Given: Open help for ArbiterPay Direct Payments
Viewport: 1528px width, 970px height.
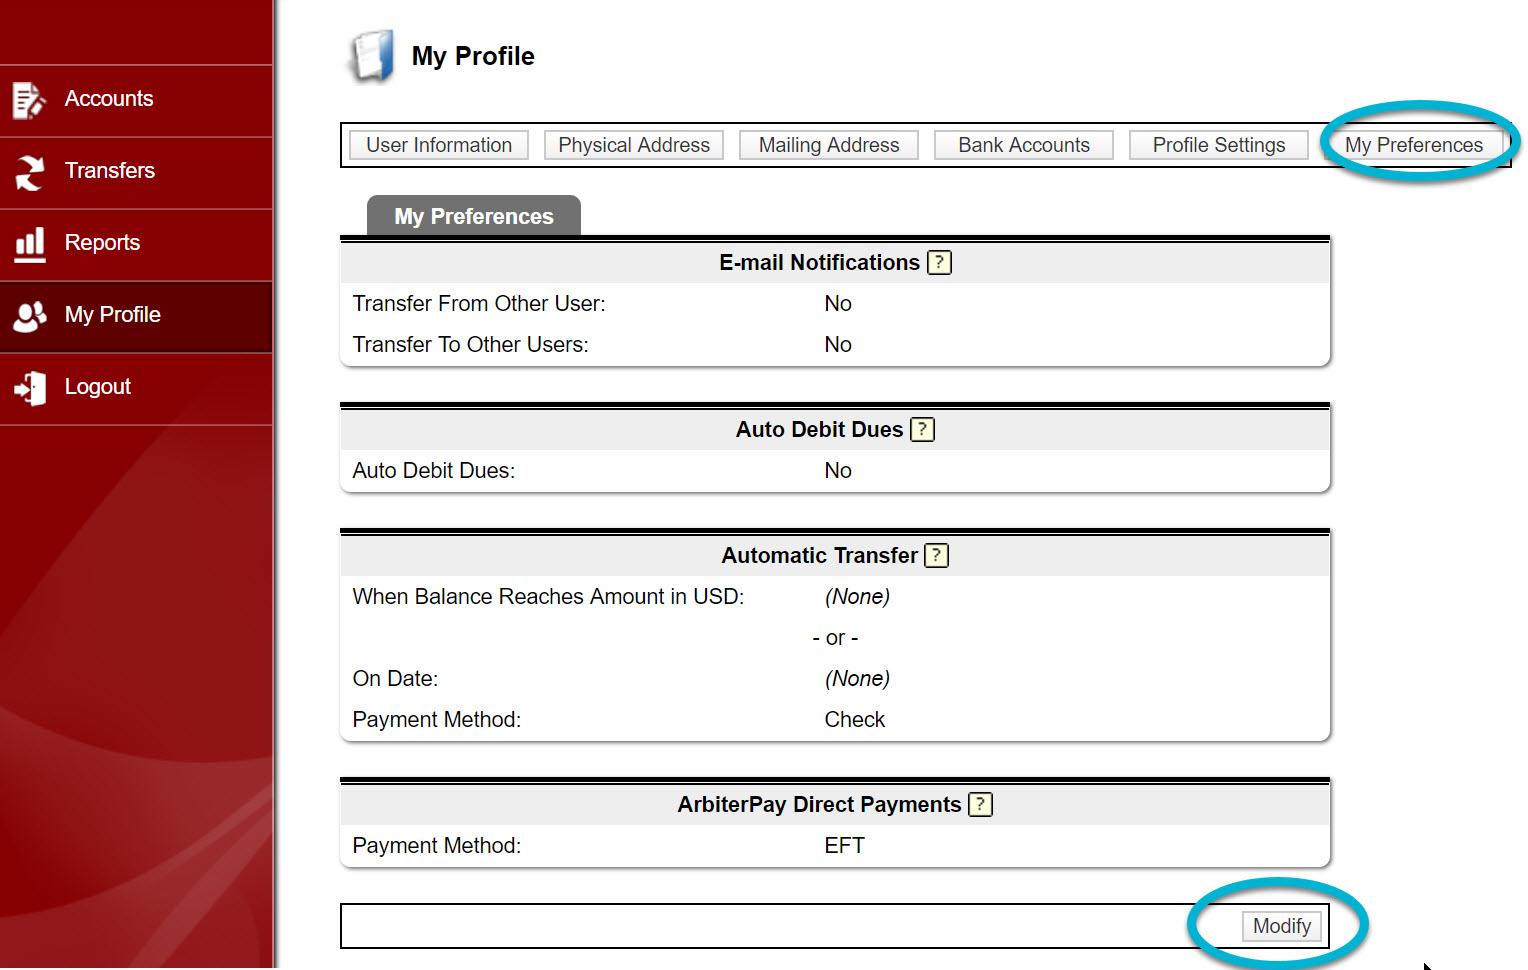Looking at the screenshot, I should pos(980,804).
